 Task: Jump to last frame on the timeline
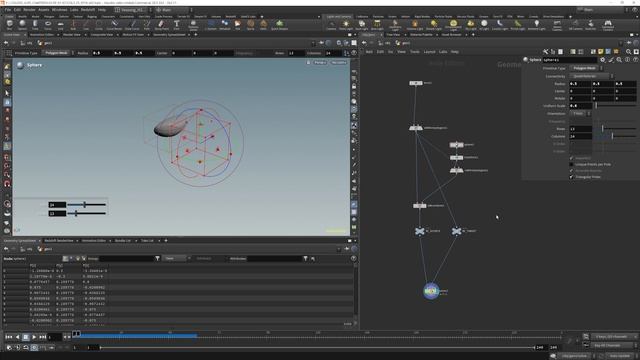[x=42, y=337]
